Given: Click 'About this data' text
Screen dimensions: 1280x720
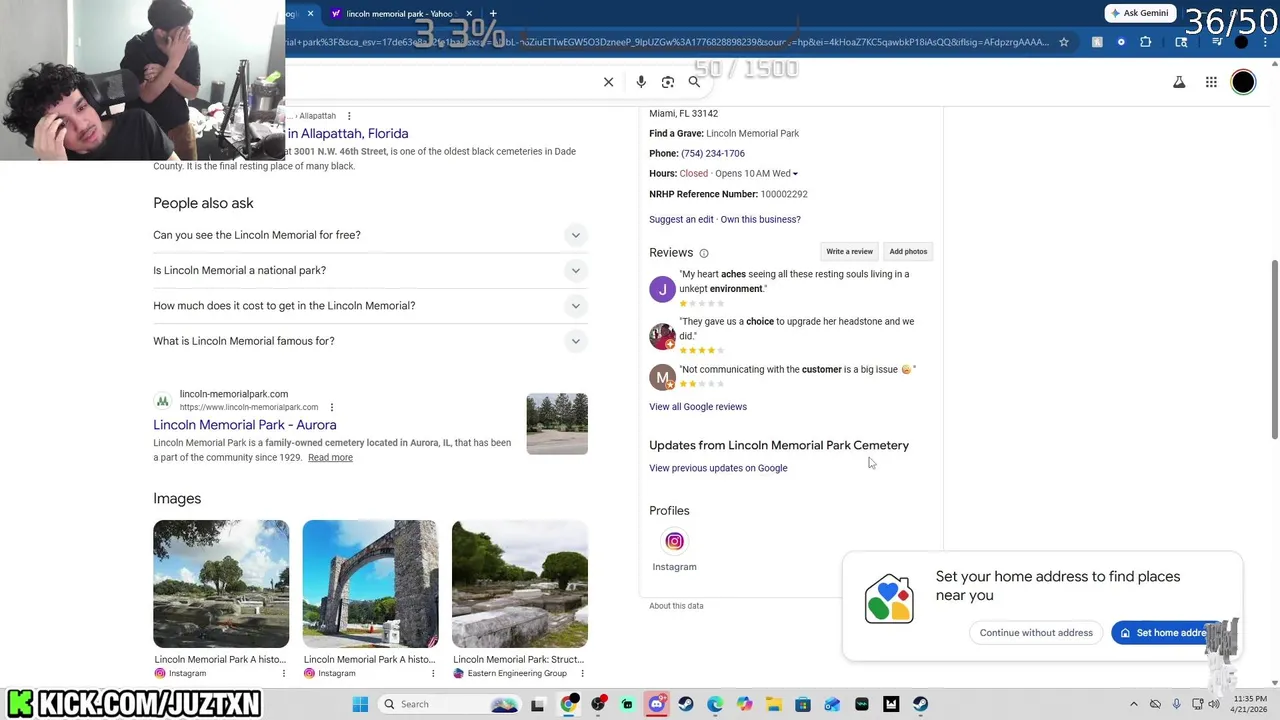Looking at the screenshot, I should pos(676,606).
